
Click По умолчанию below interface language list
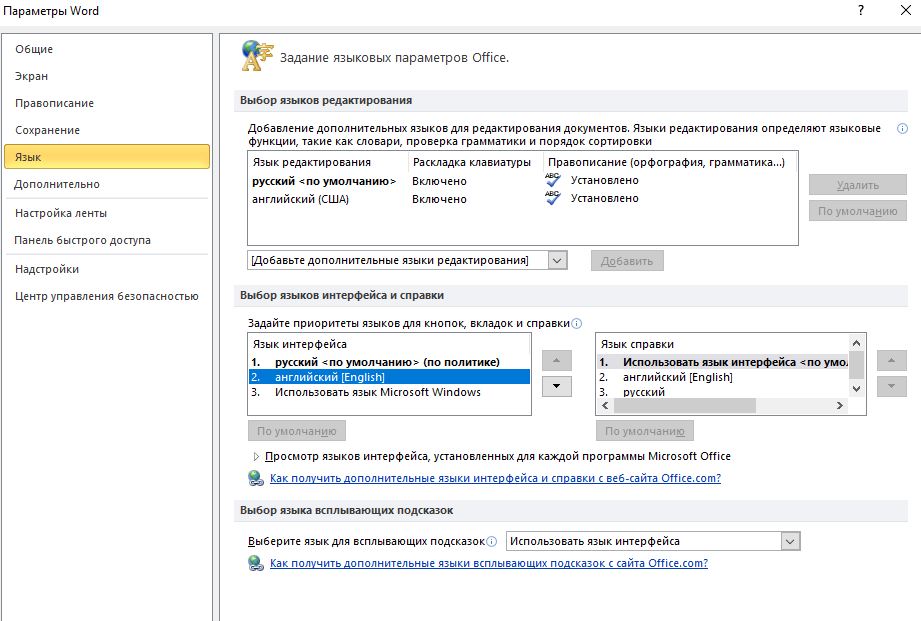[x=297, y=431]
